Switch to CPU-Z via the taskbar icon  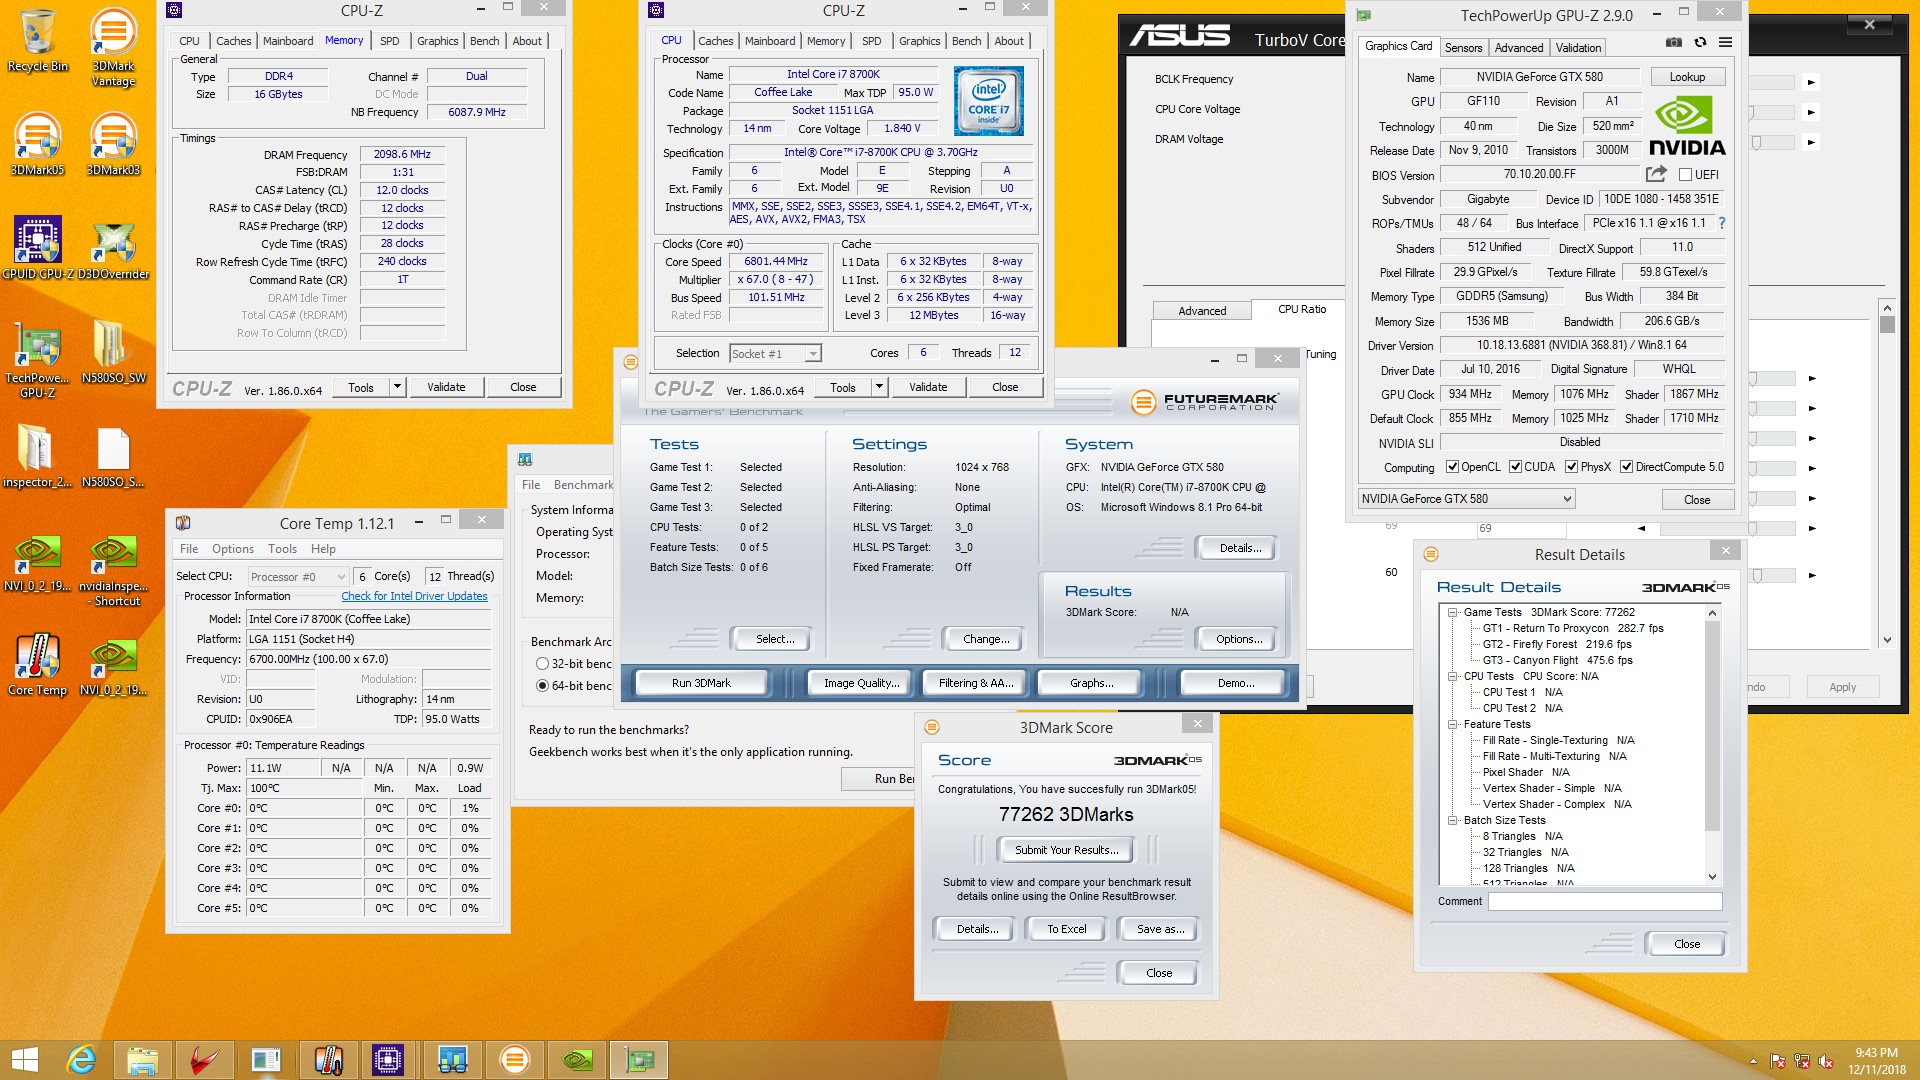pyautogui.click(x=388, y=1060)
